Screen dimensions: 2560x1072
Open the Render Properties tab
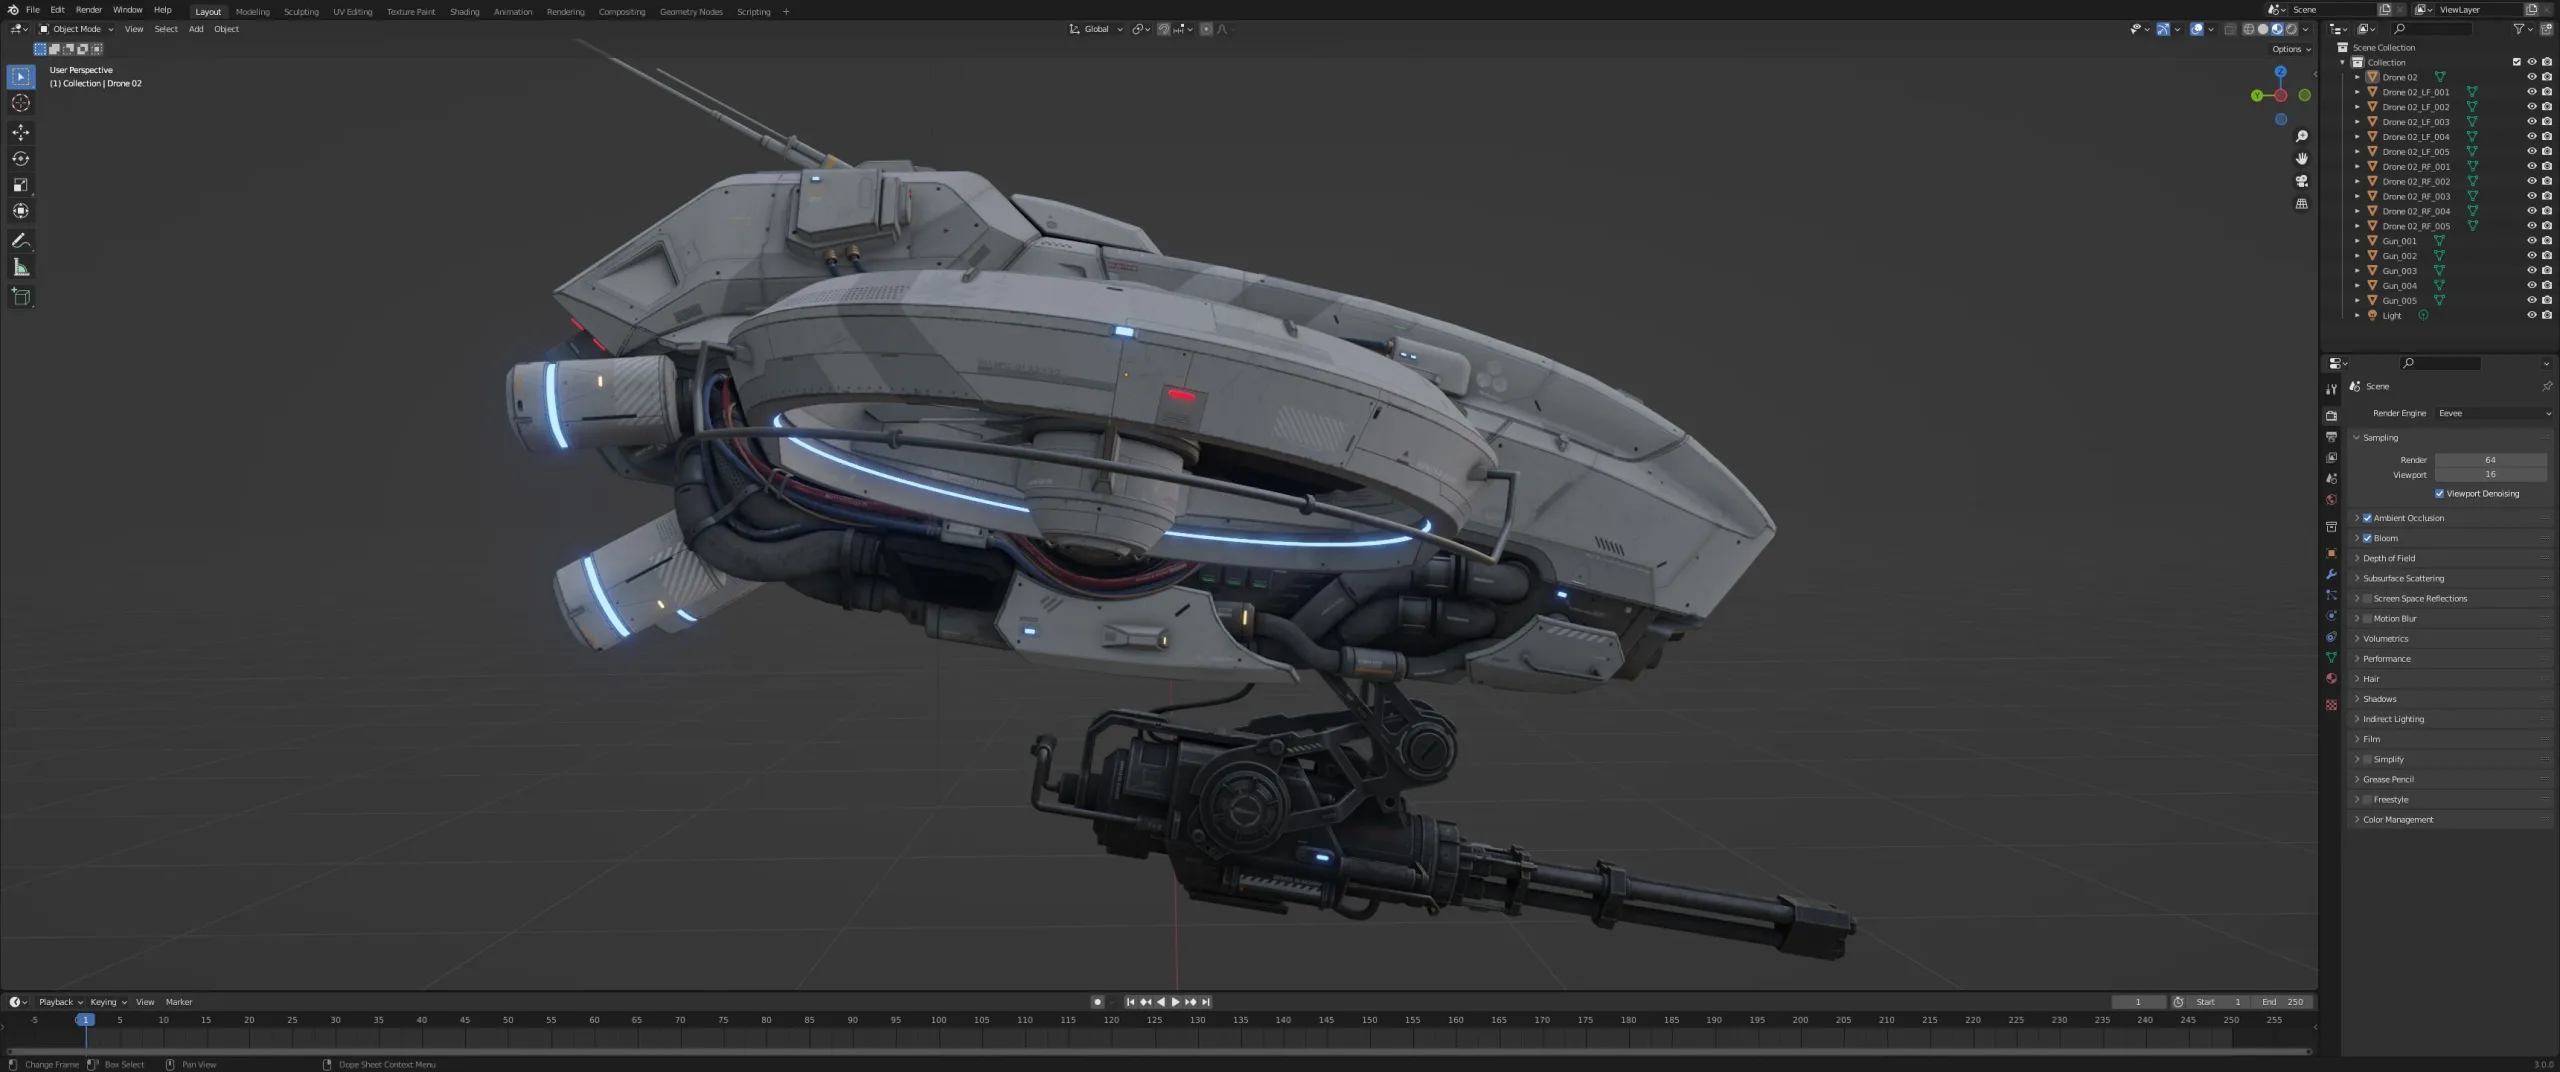(2331, 415)
